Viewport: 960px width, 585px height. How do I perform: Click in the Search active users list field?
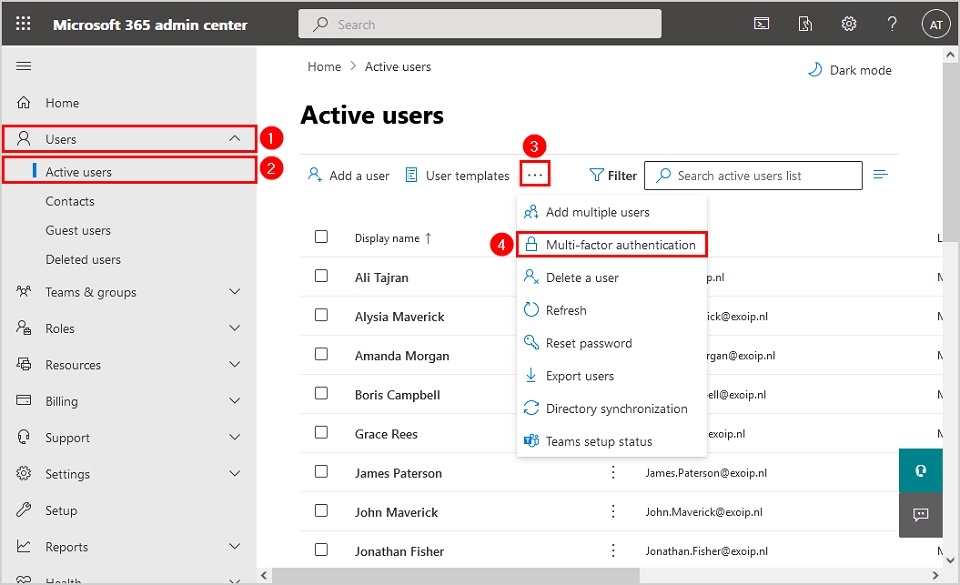753,175
